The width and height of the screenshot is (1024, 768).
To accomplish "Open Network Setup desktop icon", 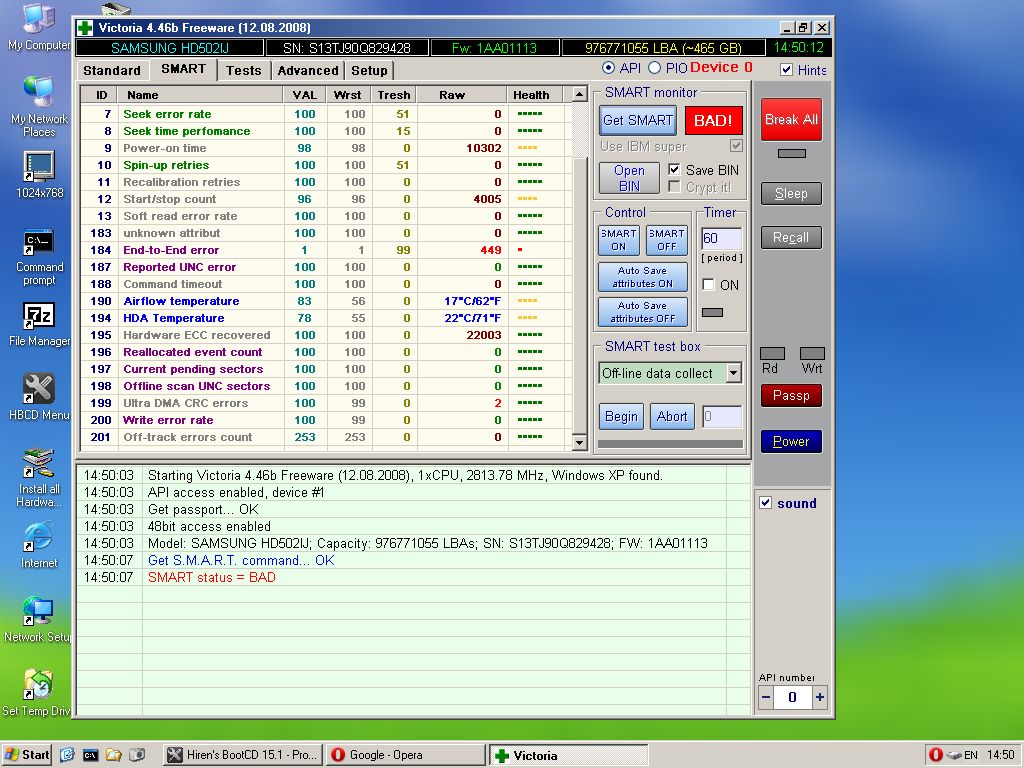I will coord(38,619).
